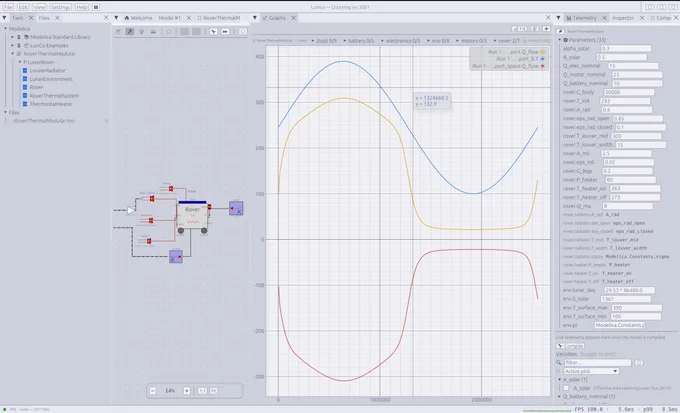Image resolution: width=680 pixels, height=413 pixels.
Task: Click blue legend swatch for port_b.T
Action: [x=543, y=59]
